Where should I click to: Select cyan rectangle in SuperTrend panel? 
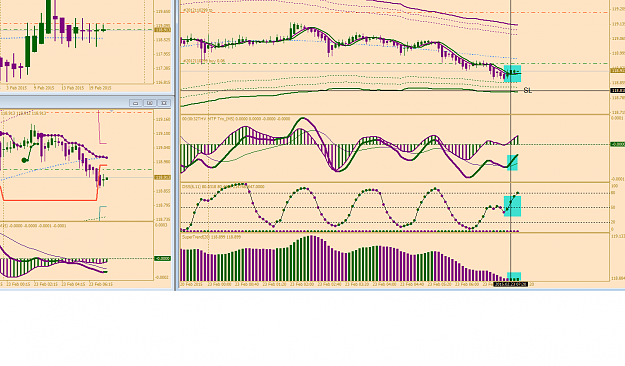click(514, 277)
